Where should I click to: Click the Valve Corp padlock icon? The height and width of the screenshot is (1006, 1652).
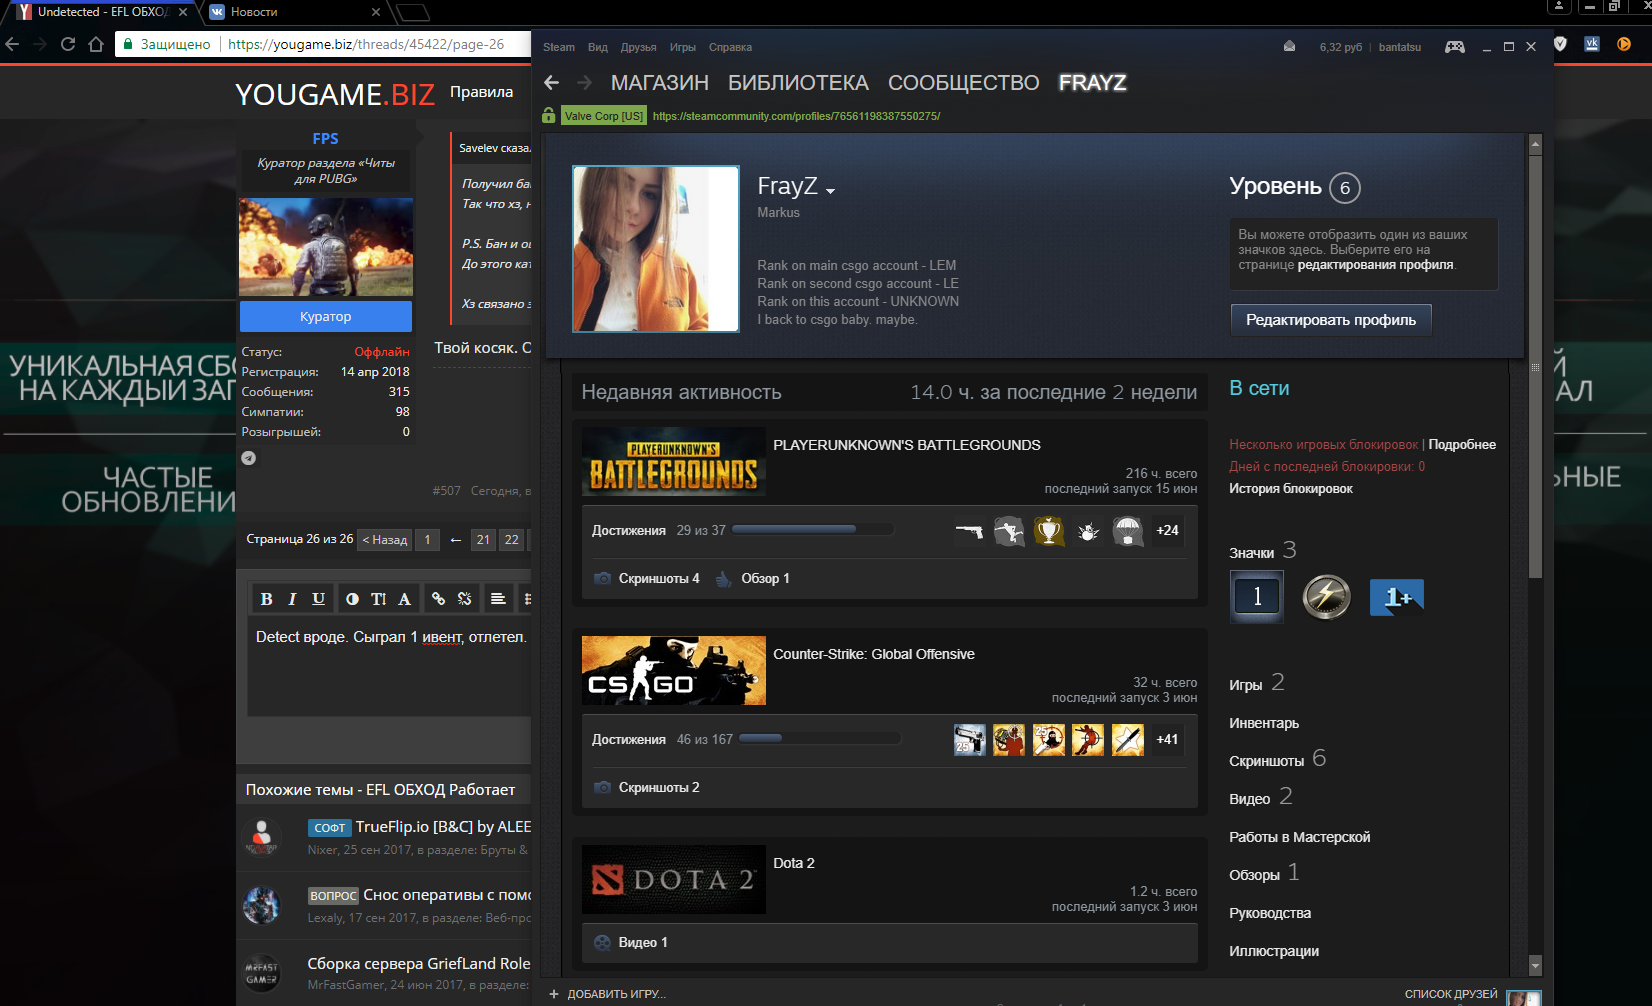(548, 116)
